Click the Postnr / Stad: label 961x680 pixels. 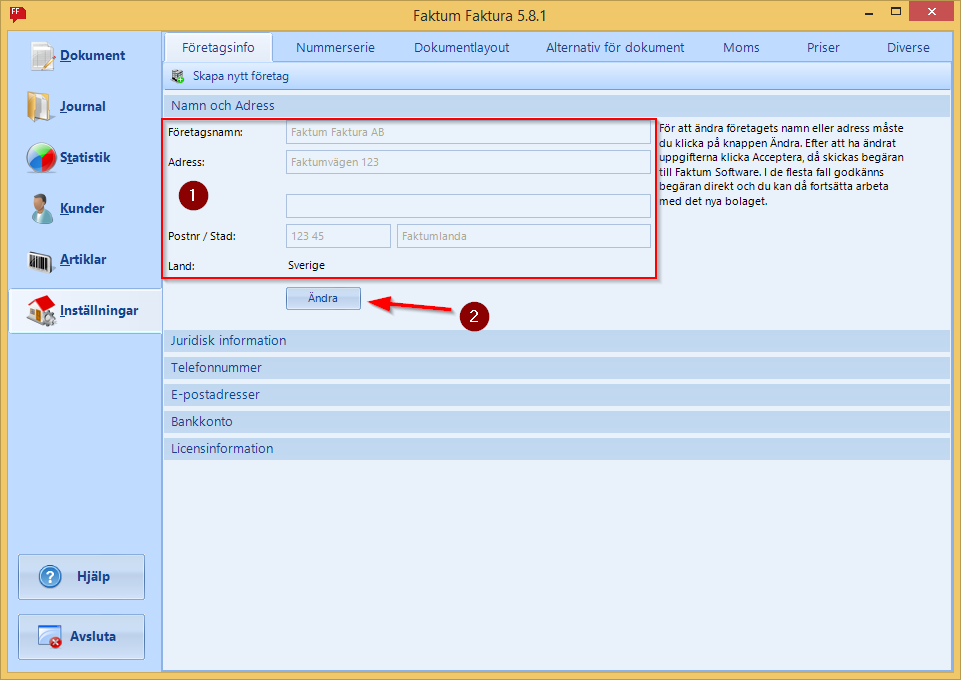[x=202, y=236]
